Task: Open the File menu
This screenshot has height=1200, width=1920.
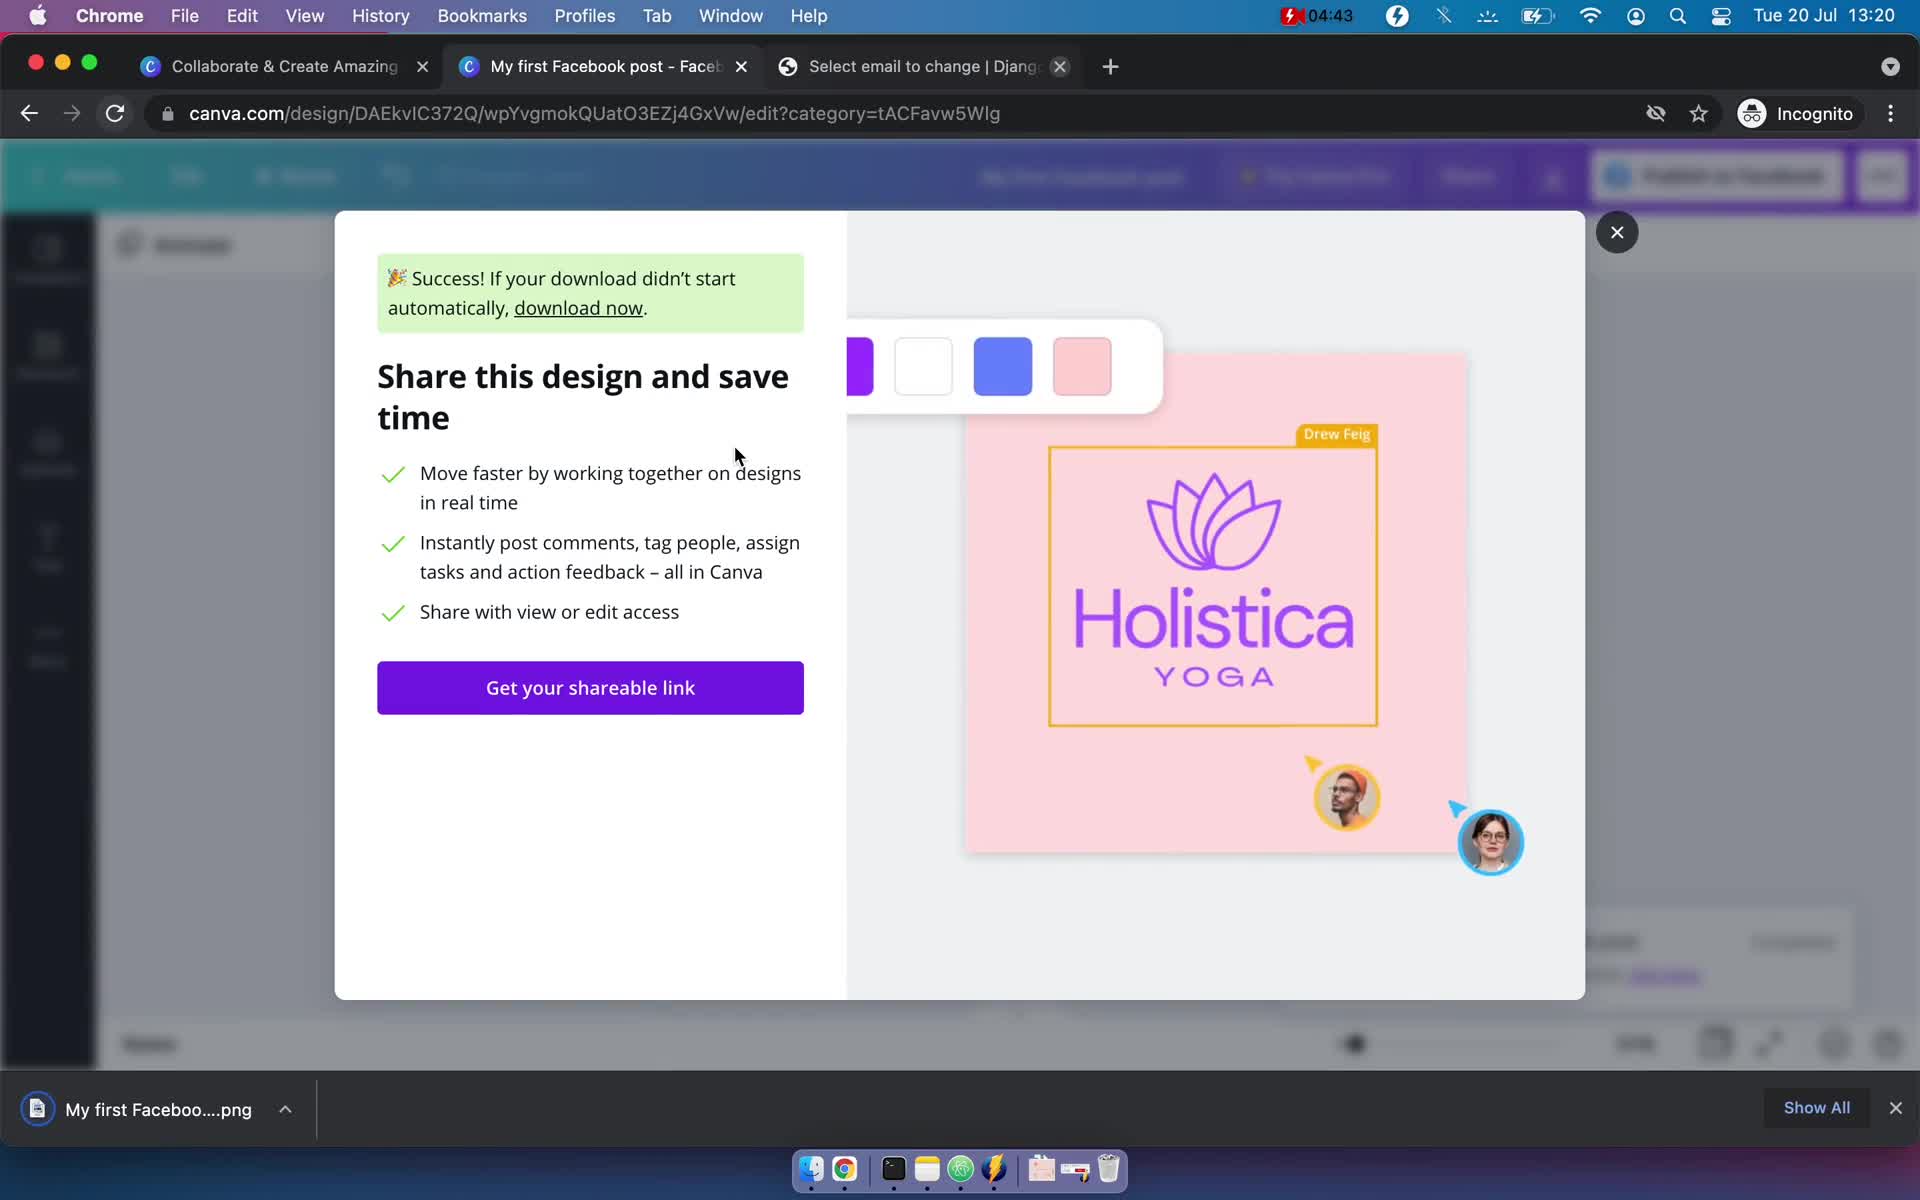Action: pos(184,15)
